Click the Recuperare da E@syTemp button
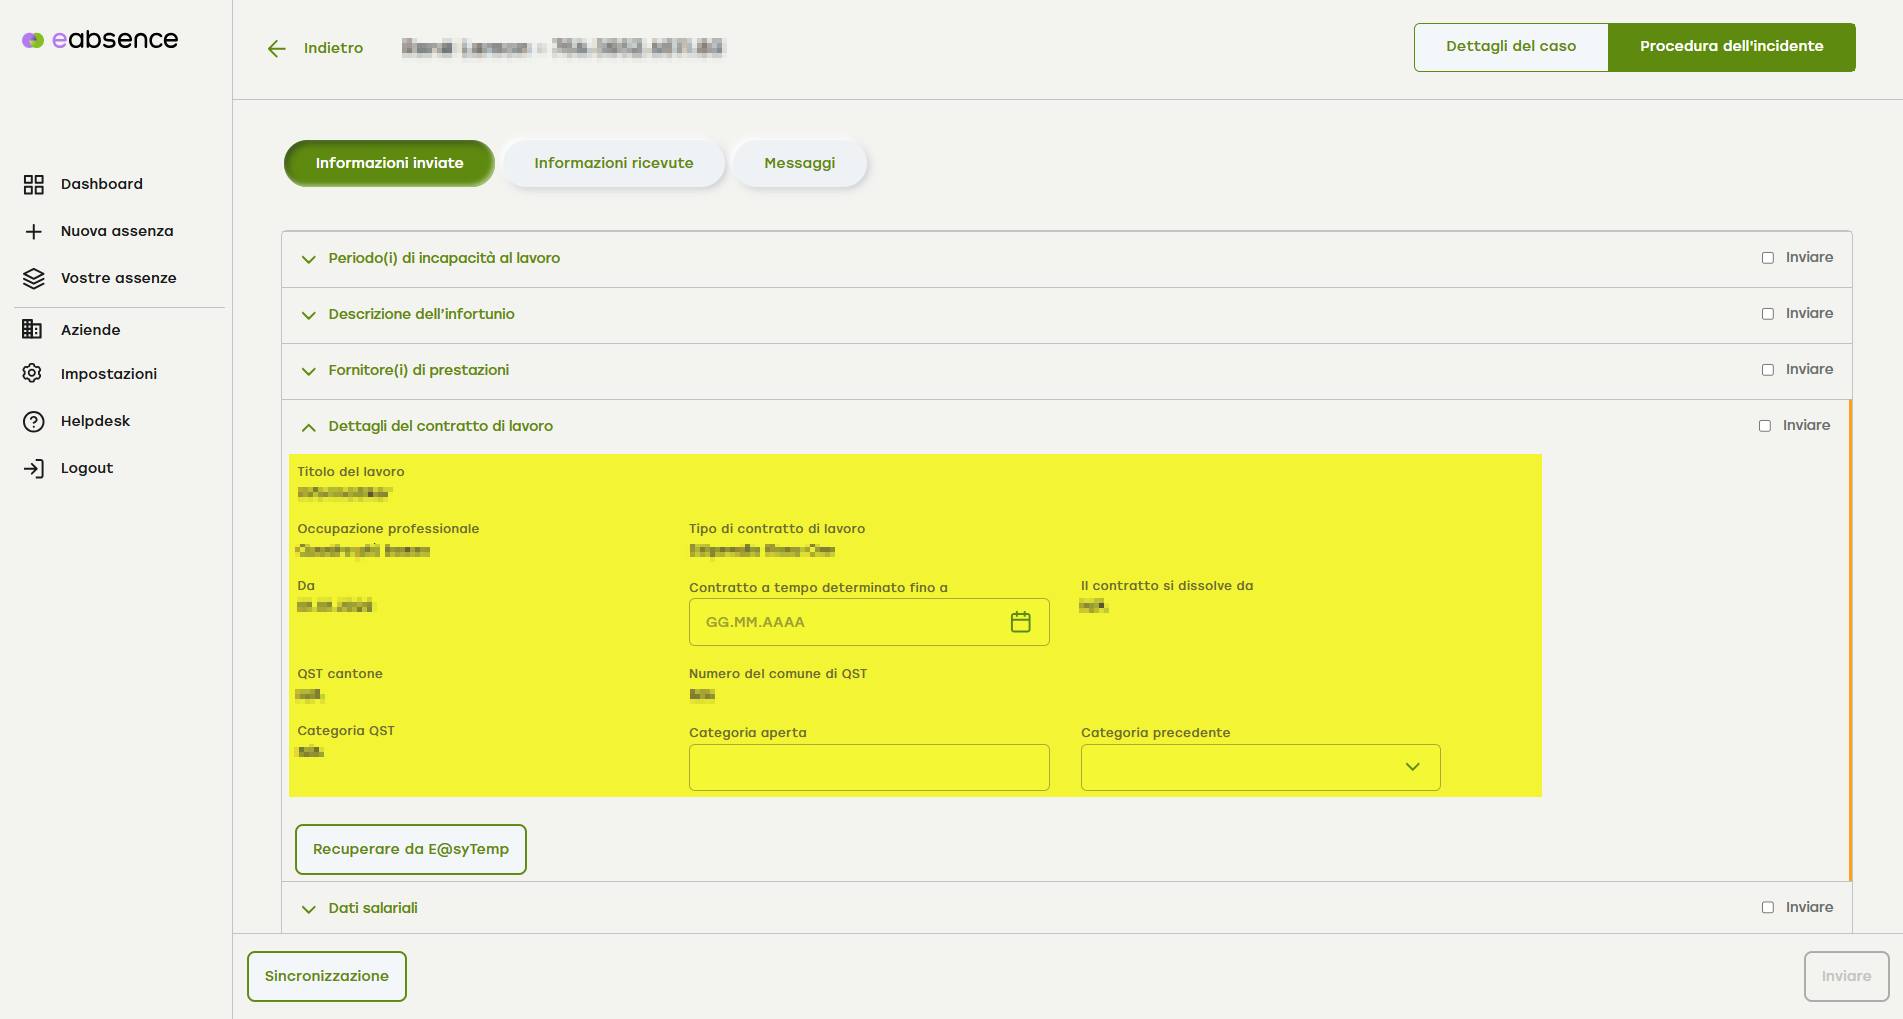 411,849
